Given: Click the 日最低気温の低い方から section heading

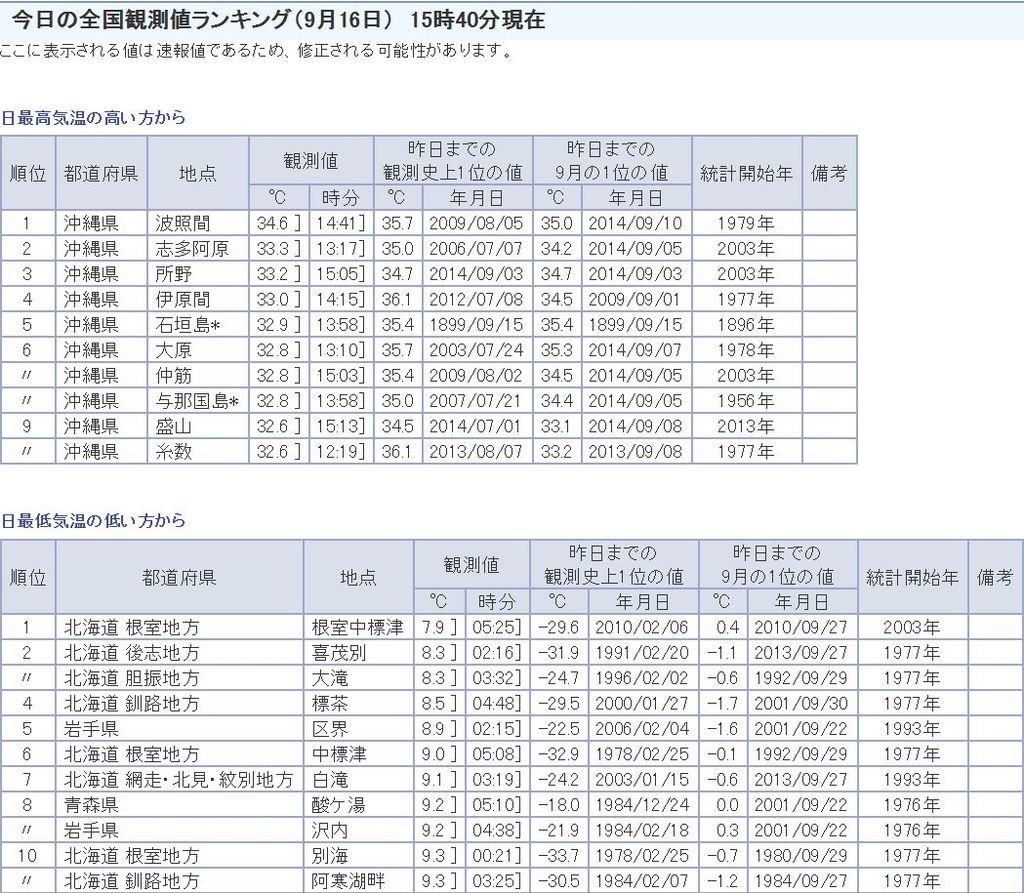Looking at the screenshot, I should tap(93, 521).
